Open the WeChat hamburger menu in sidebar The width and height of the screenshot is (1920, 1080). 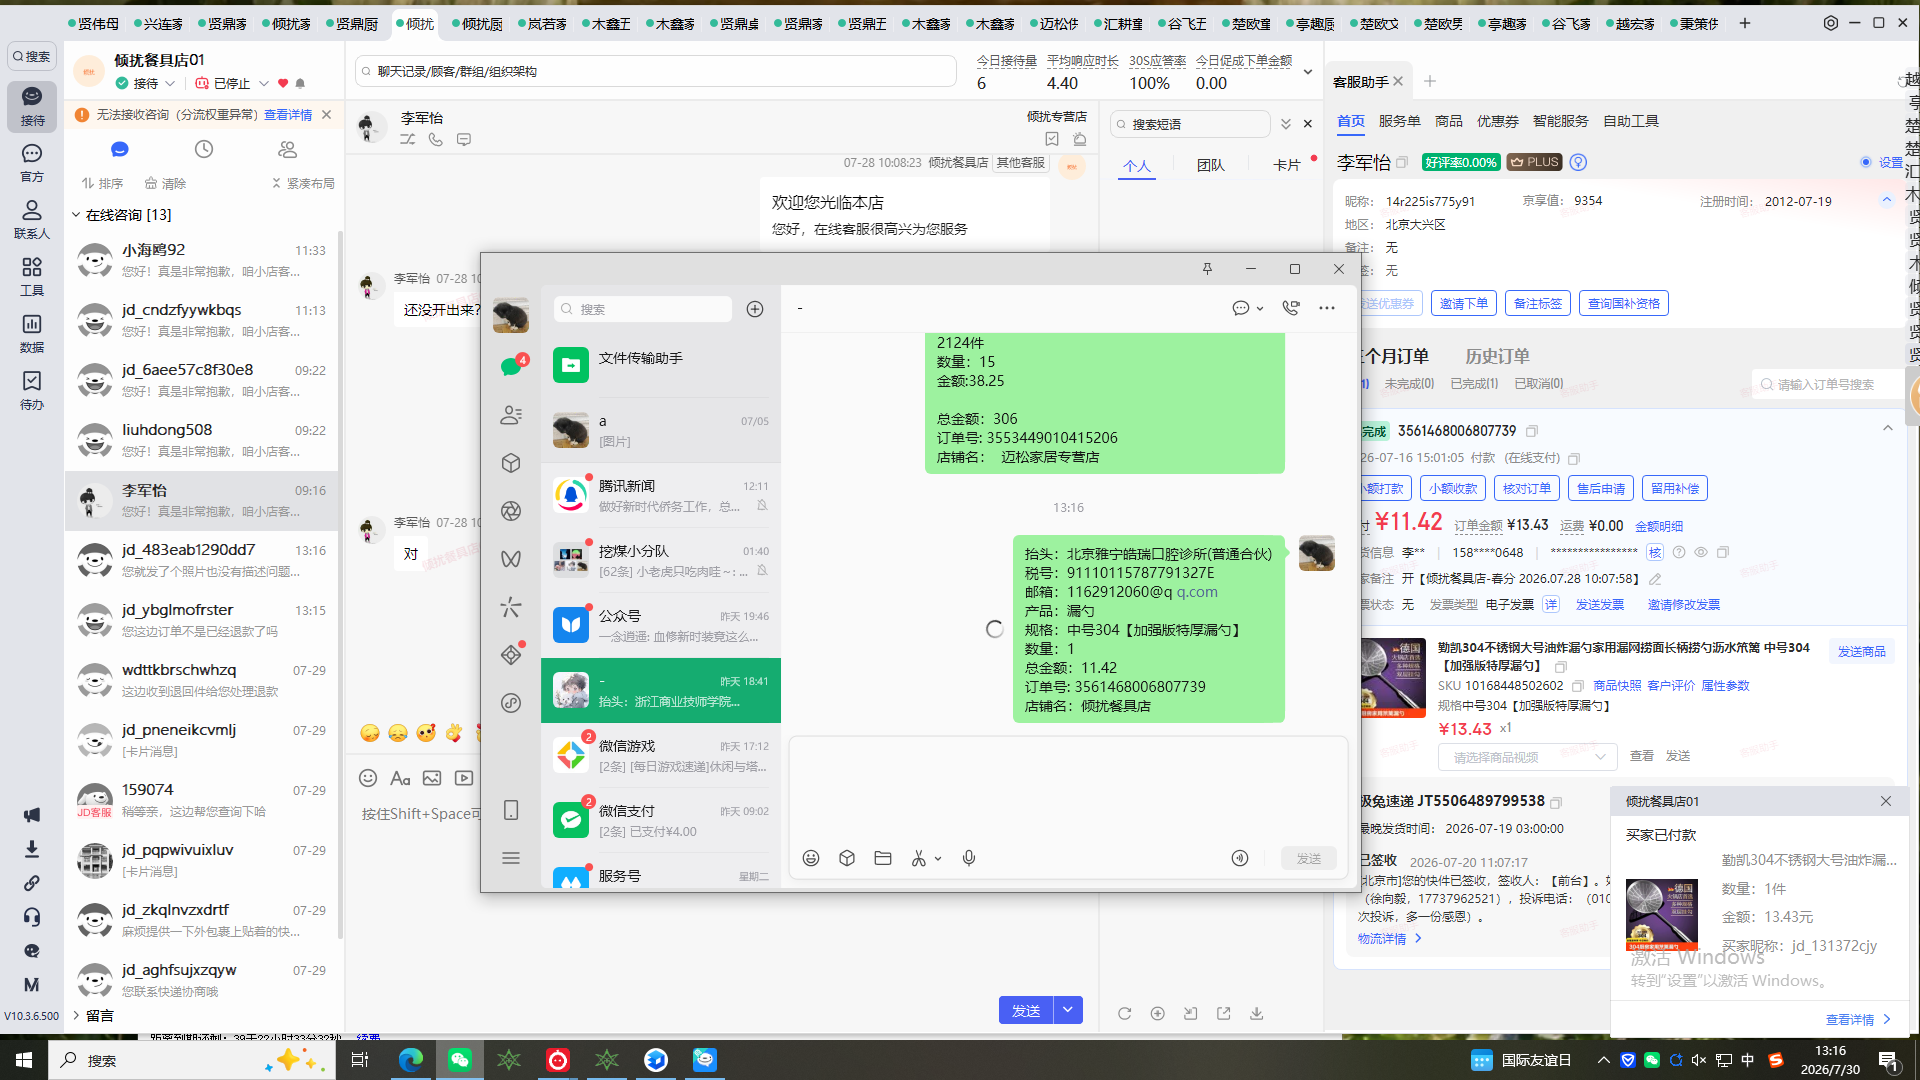[511, 858]
